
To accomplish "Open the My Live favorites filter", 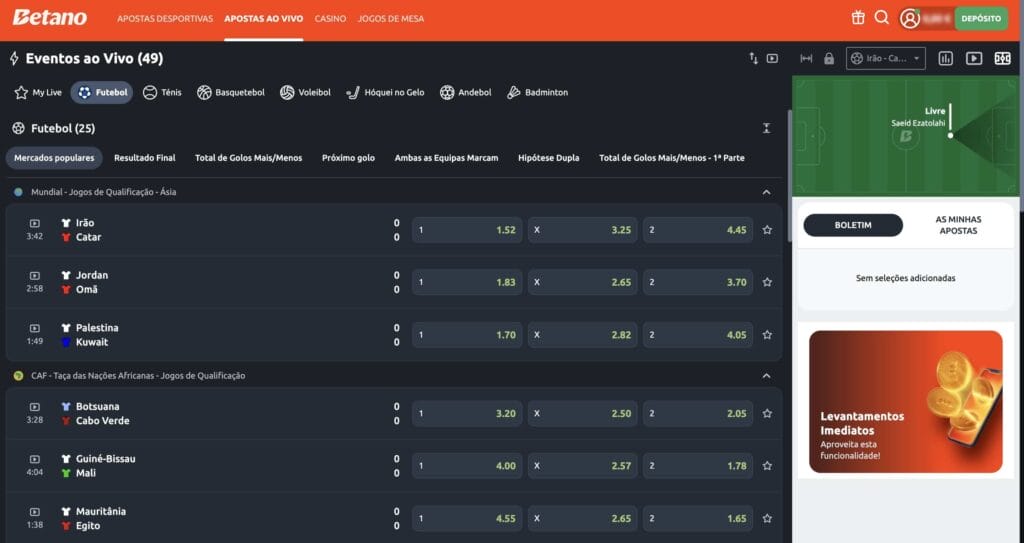I will tap(38, 92).
